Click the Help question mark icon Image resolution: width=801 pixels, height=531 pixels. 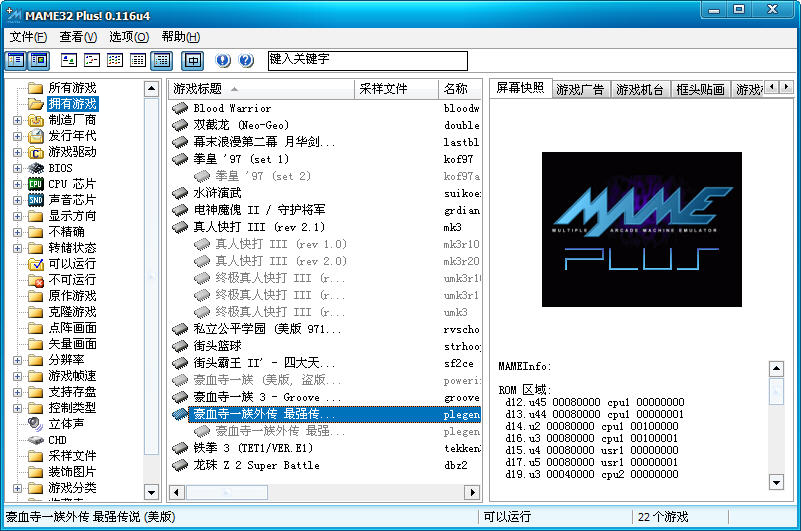coord(246,61)
